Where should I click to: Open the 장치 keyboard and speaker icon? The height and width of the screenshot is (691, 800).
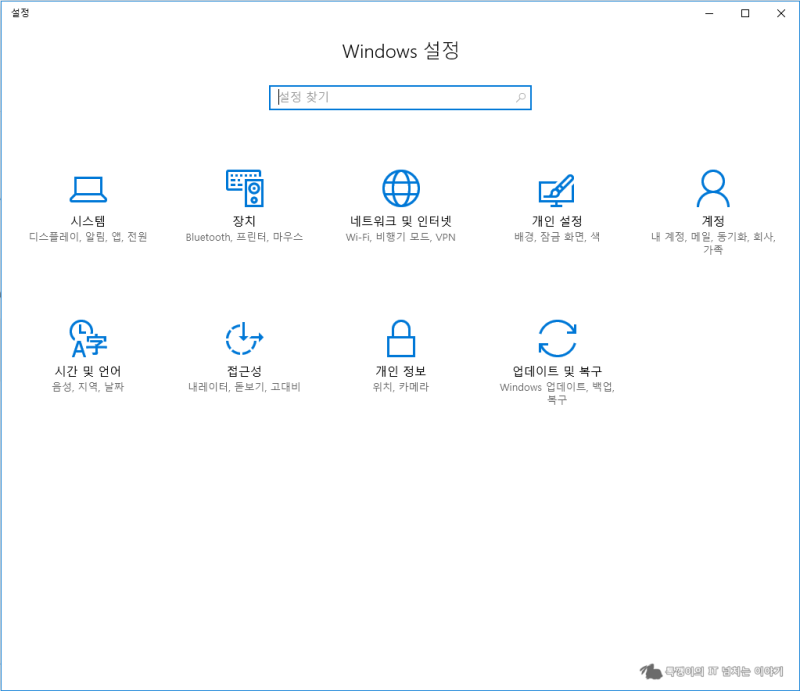point(245,188)
